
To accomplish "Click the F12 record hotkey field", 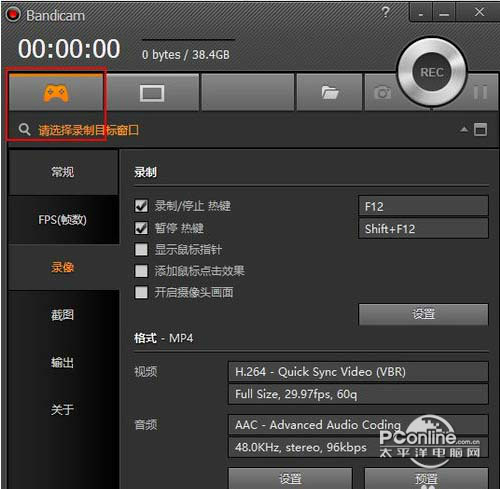I will point(423,206).
